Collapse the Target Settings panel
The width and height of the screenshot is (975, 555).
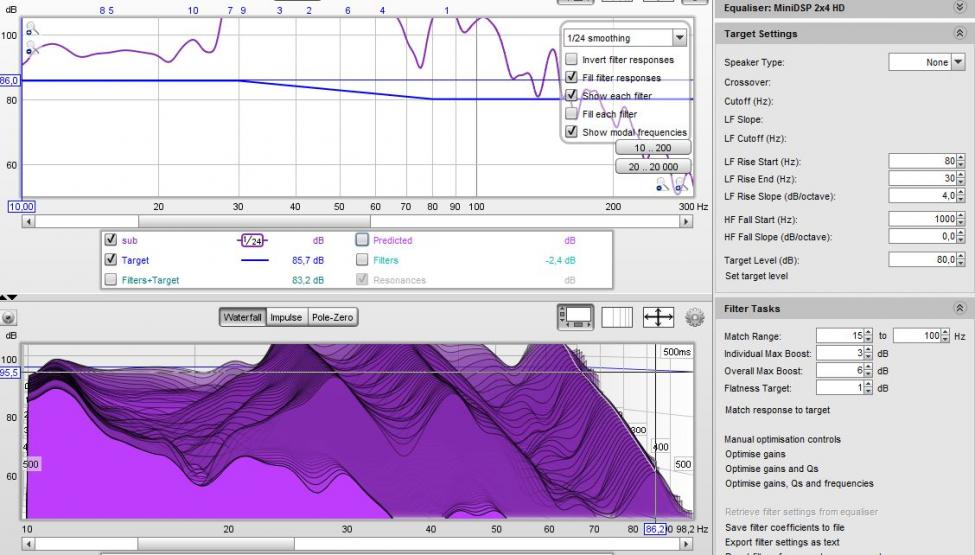pyautogui.click(x=960, y=34)
